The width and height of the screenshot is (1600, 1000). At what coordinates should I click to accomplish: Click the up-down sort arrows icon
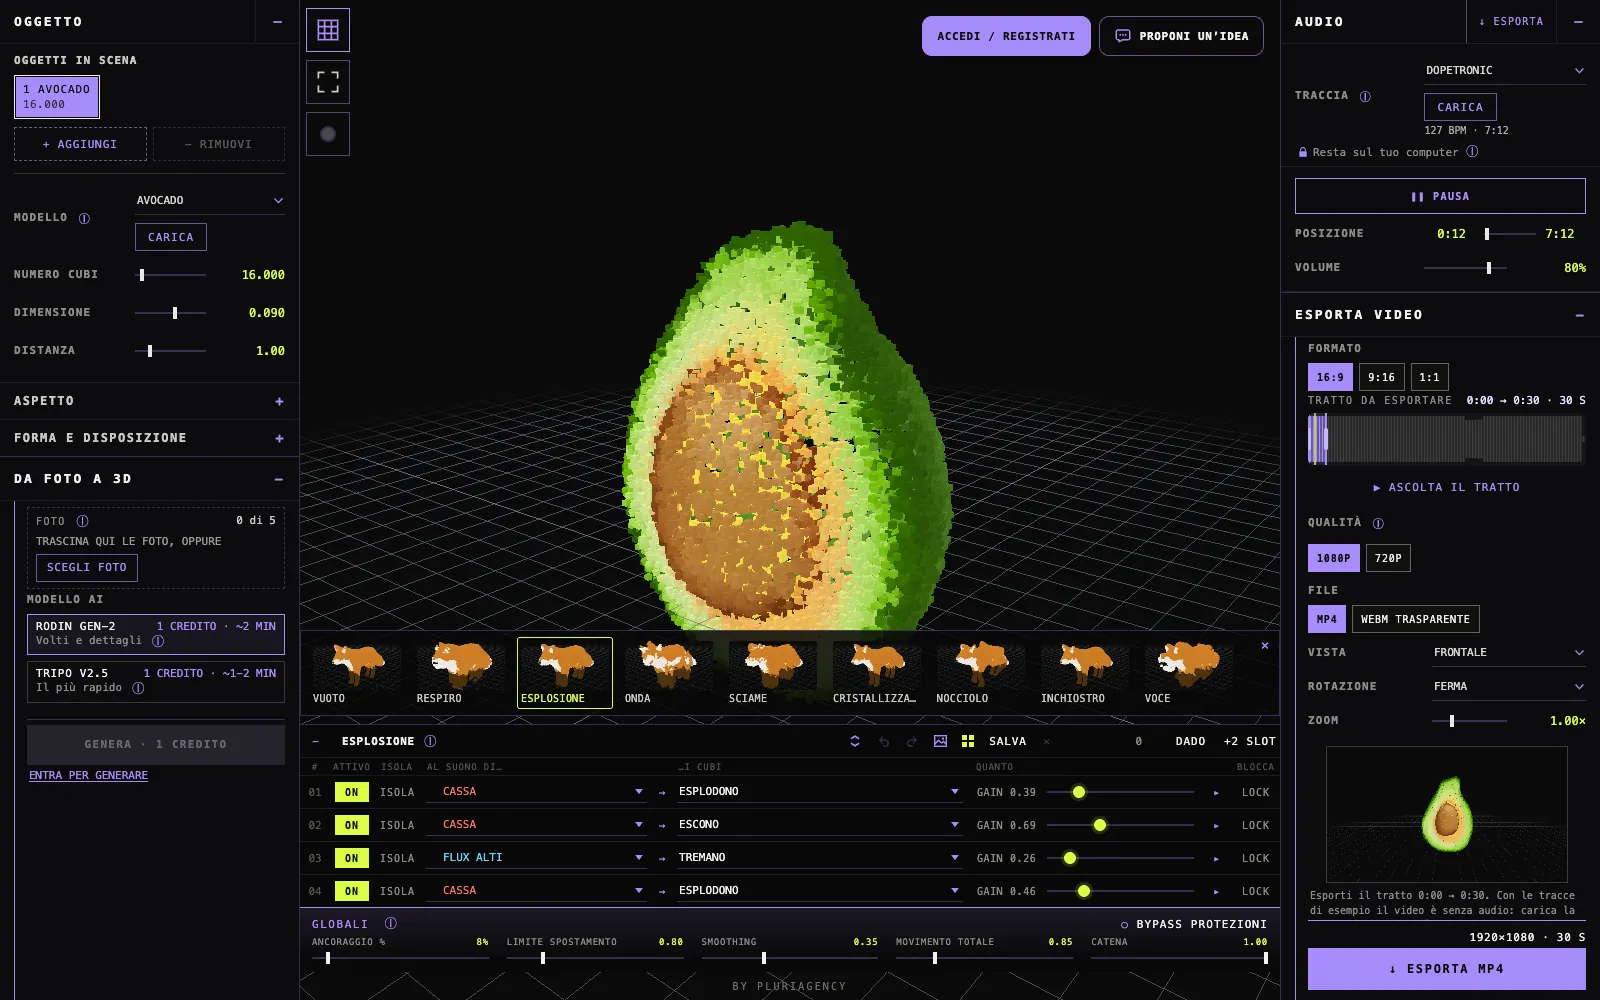[x=855, y=741]
